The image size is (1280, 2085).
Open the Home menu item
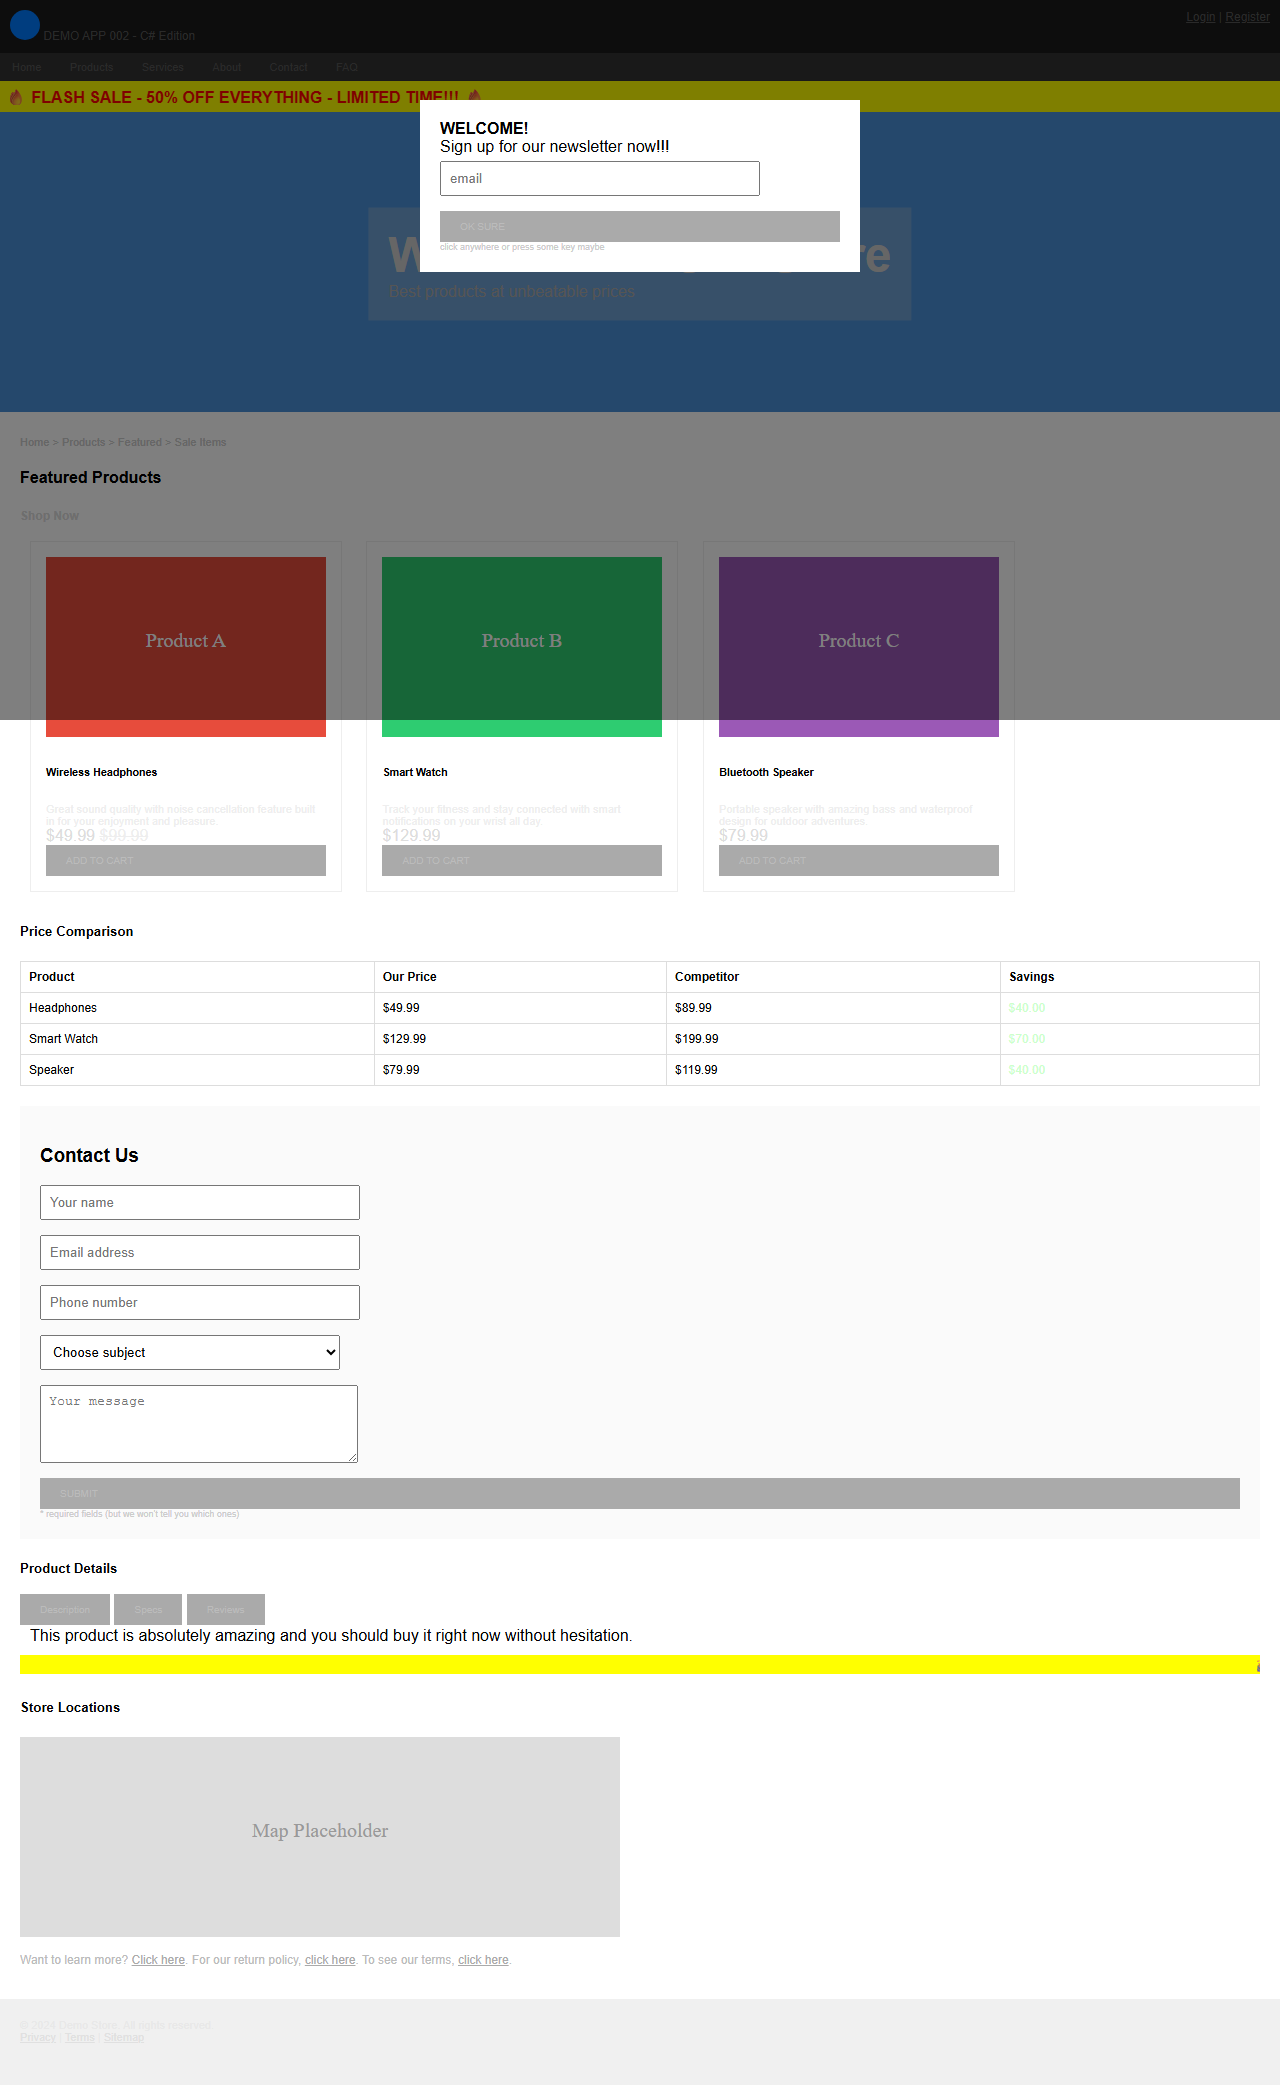pyautogui.click(x=27, y=67)
